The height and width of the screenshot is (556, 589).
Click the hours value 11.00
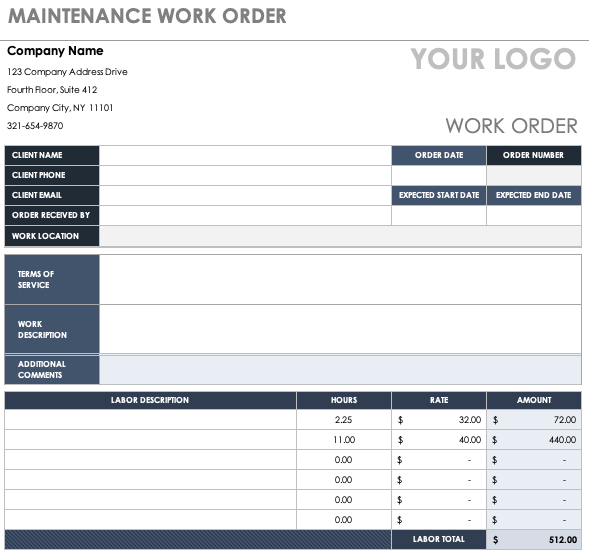coord(344,440)
